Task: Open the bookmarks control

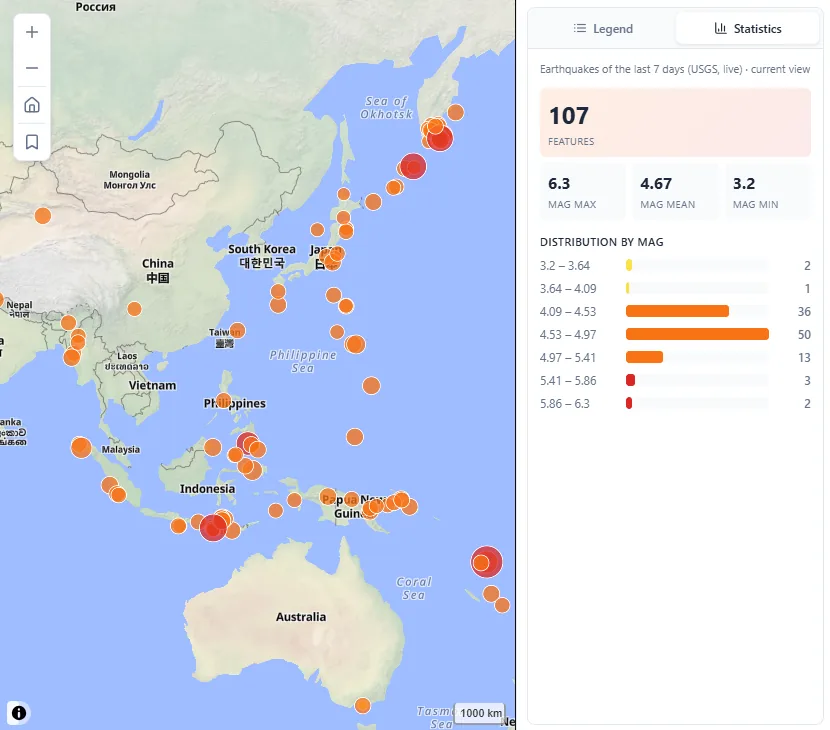Action: coord(32,142)
